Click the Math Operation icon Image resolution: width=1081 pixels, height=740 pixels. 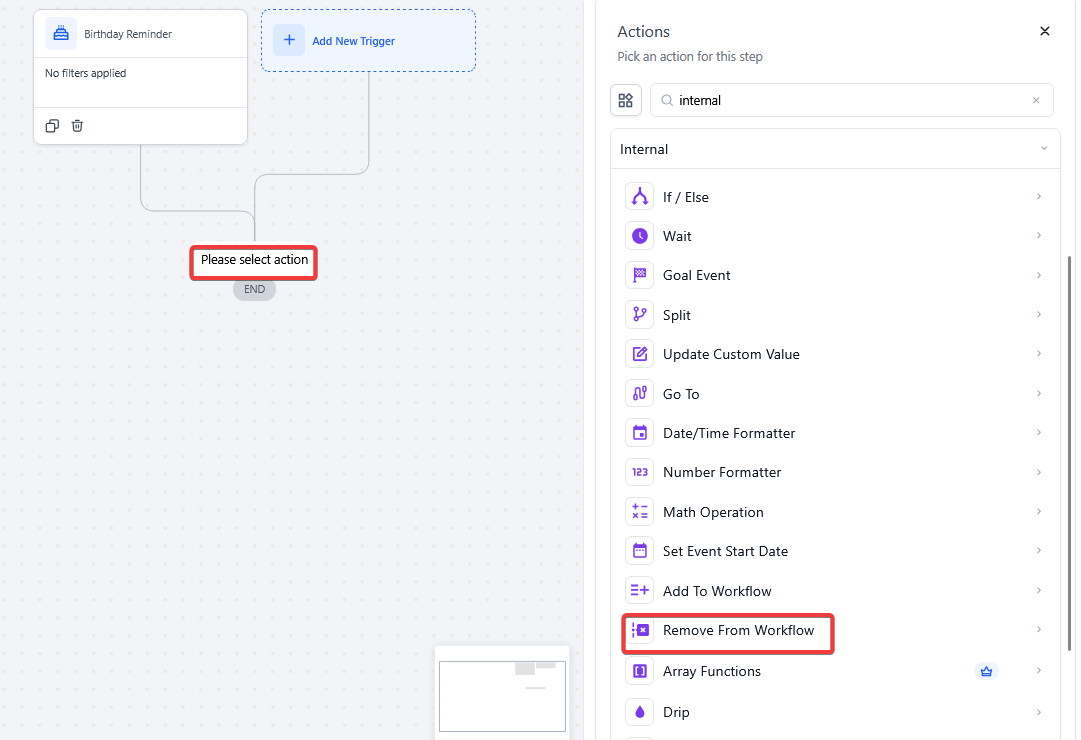pyautogui.click(x=640, y=512)
